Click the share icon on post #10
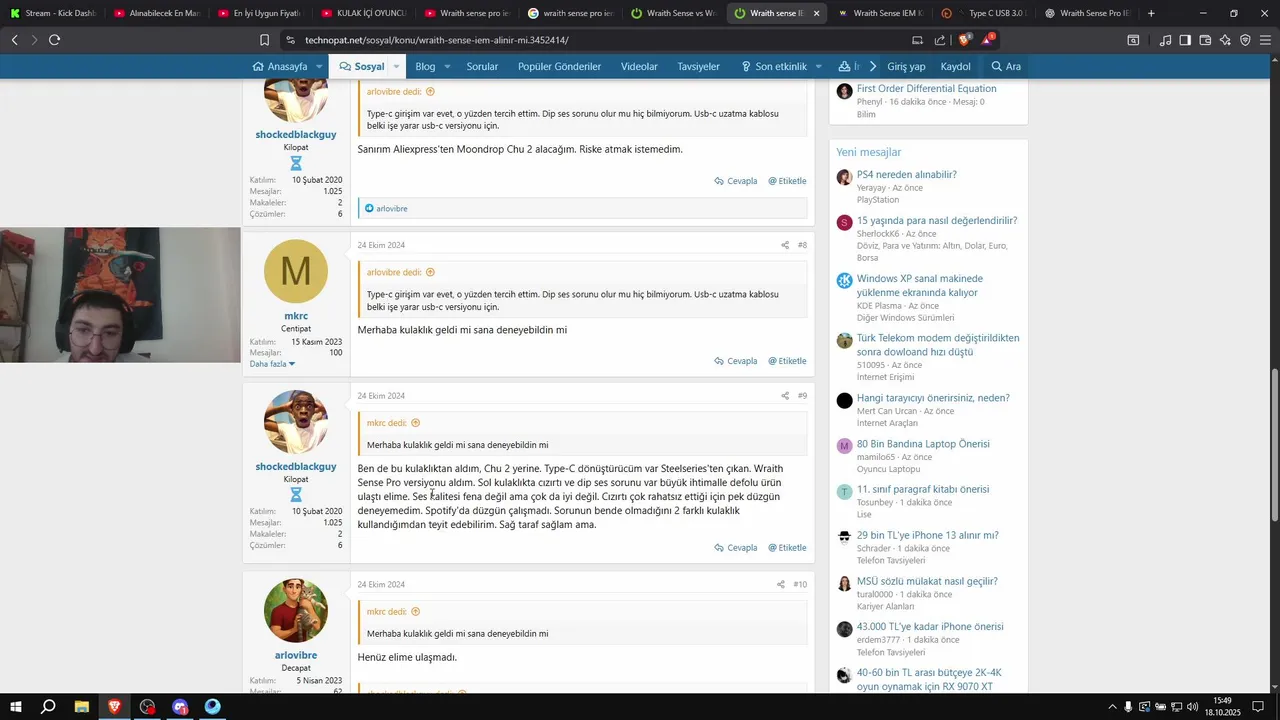1280x720 pixels. tap(781, 584)
